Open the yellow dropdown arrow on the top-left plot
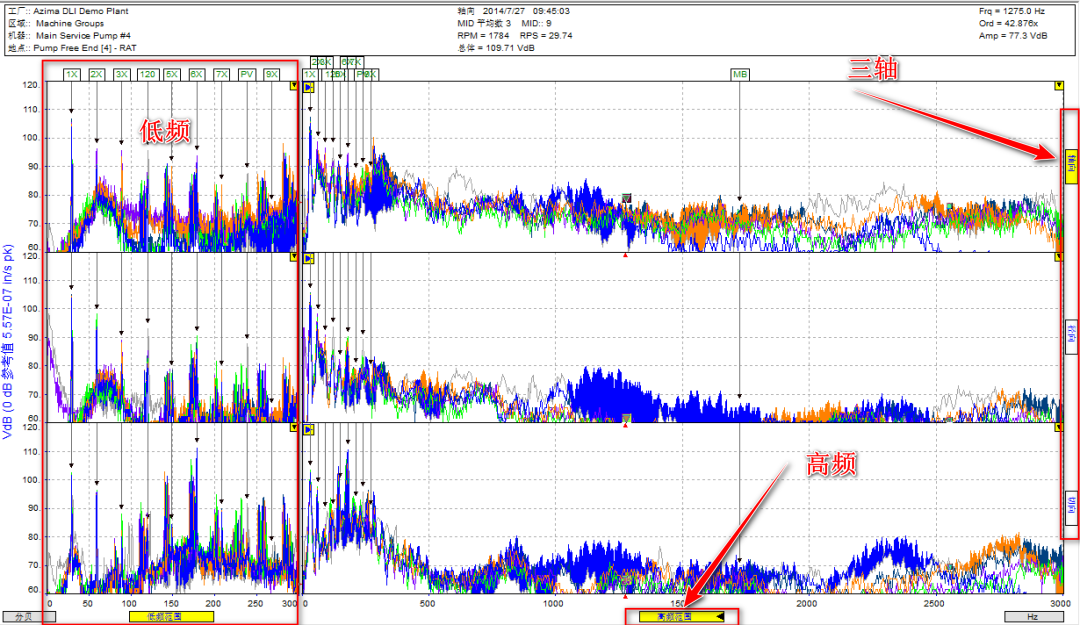The image size is (1080, 625). click(x=293, y=86)
